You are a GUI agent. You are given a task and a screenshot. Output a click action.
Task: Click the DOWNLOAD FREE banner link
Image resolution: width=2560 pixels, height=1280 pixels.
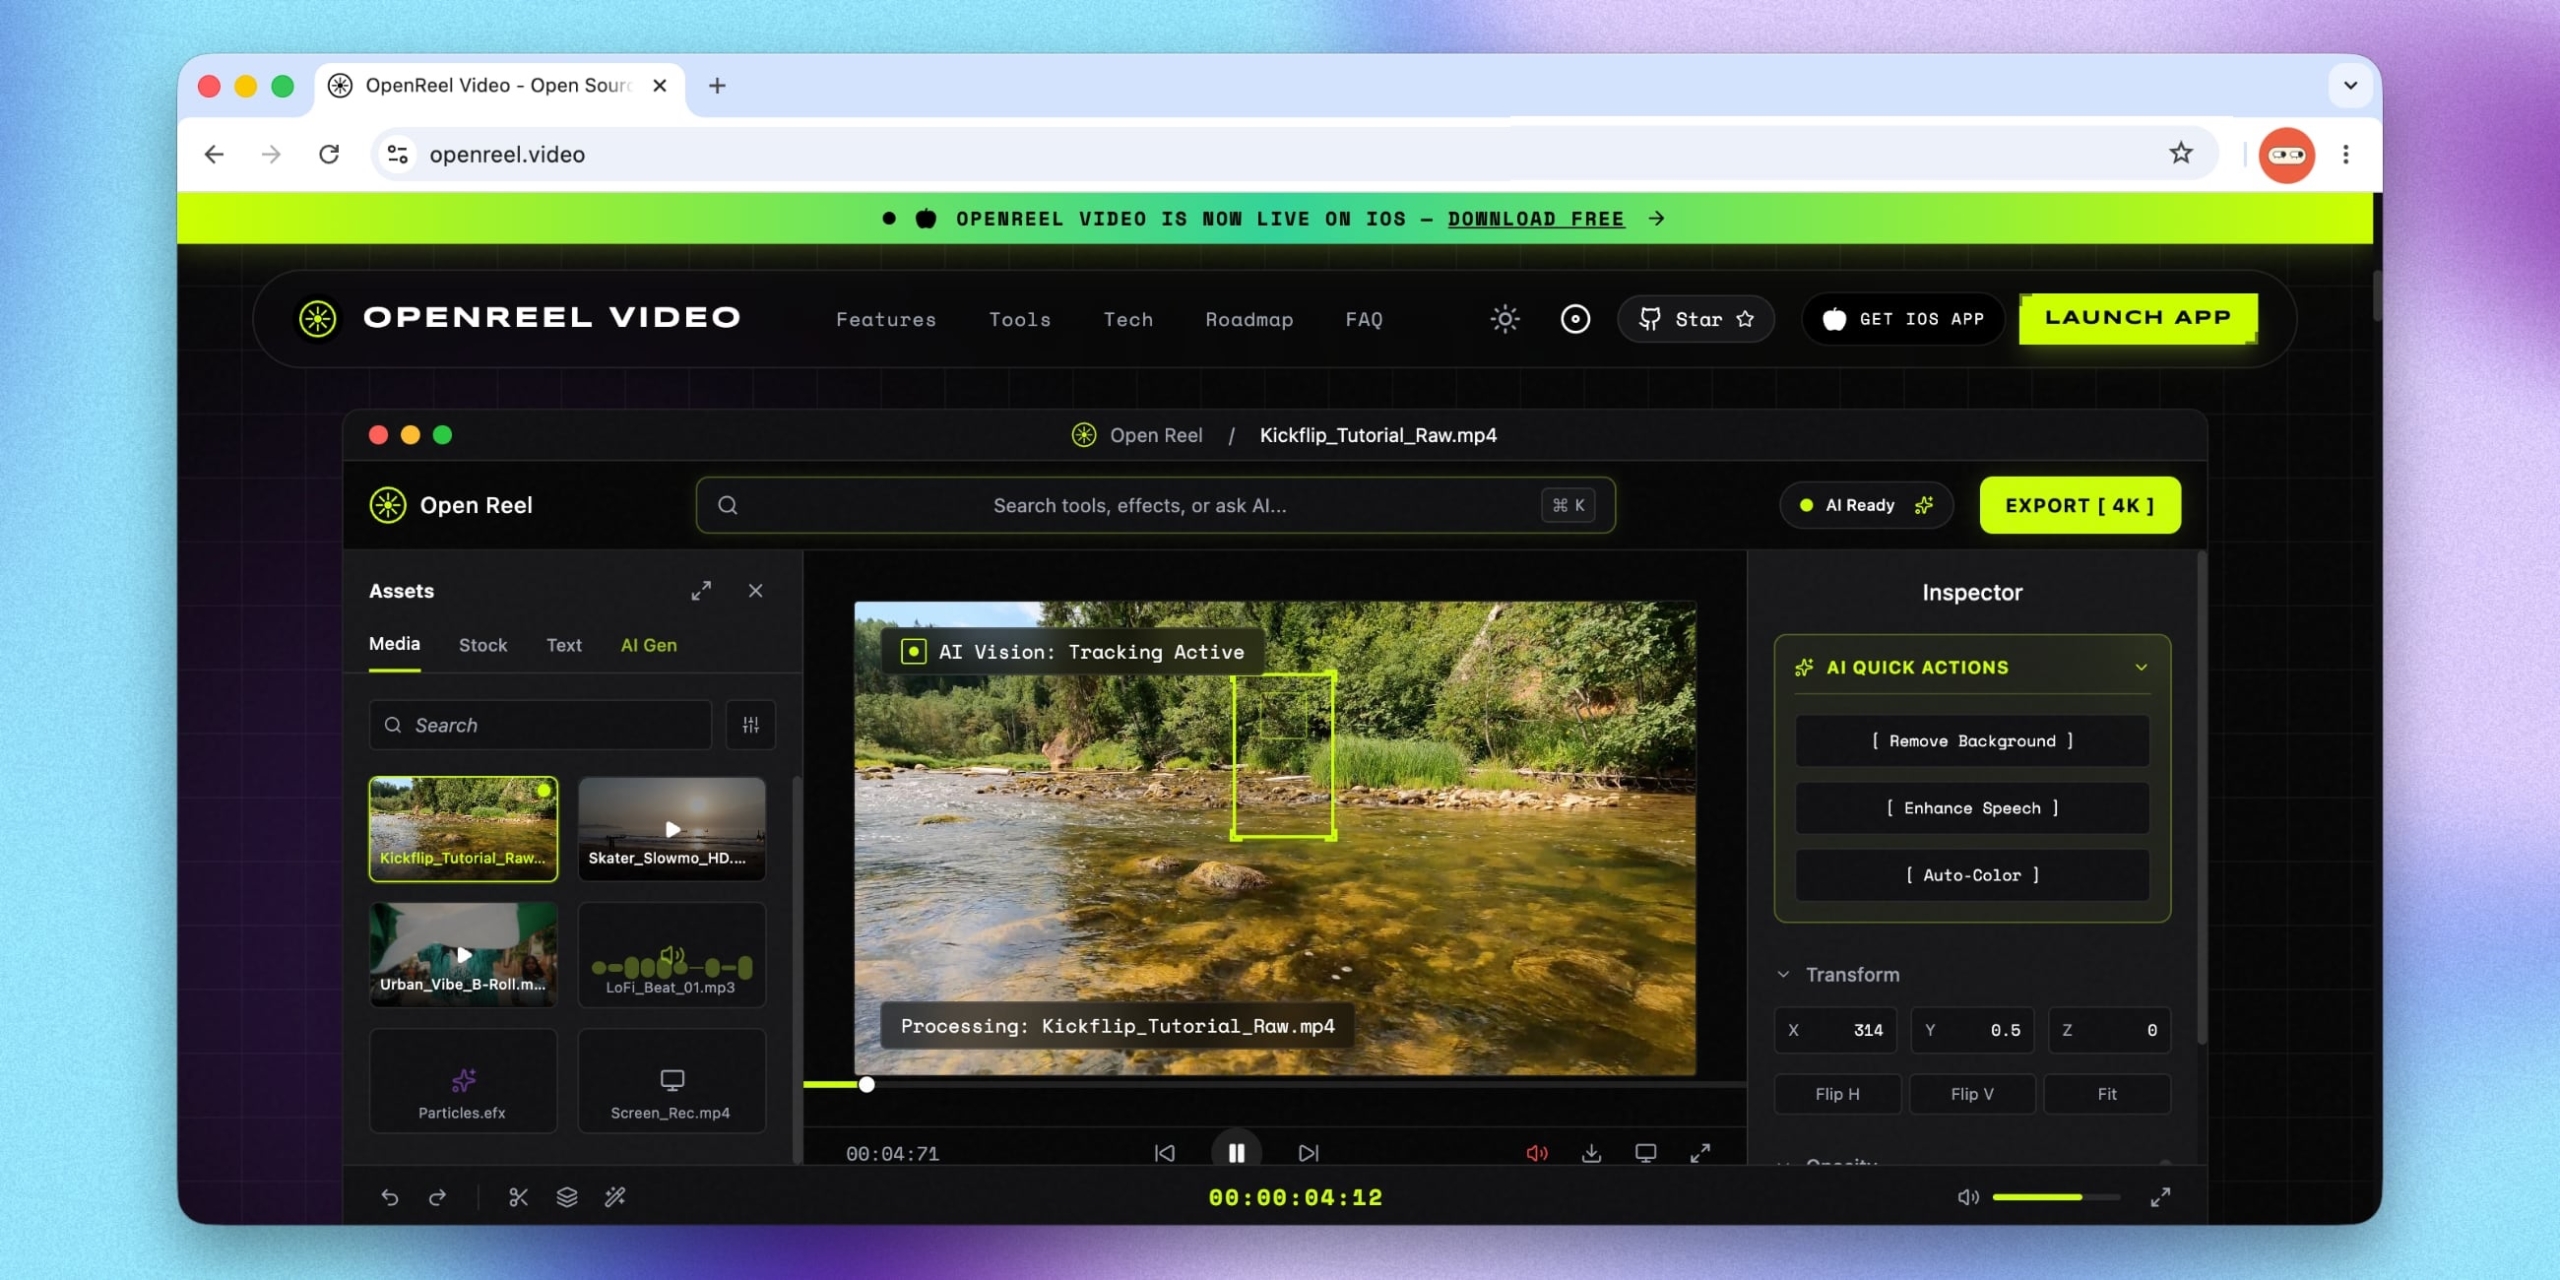click(1536, 218)
